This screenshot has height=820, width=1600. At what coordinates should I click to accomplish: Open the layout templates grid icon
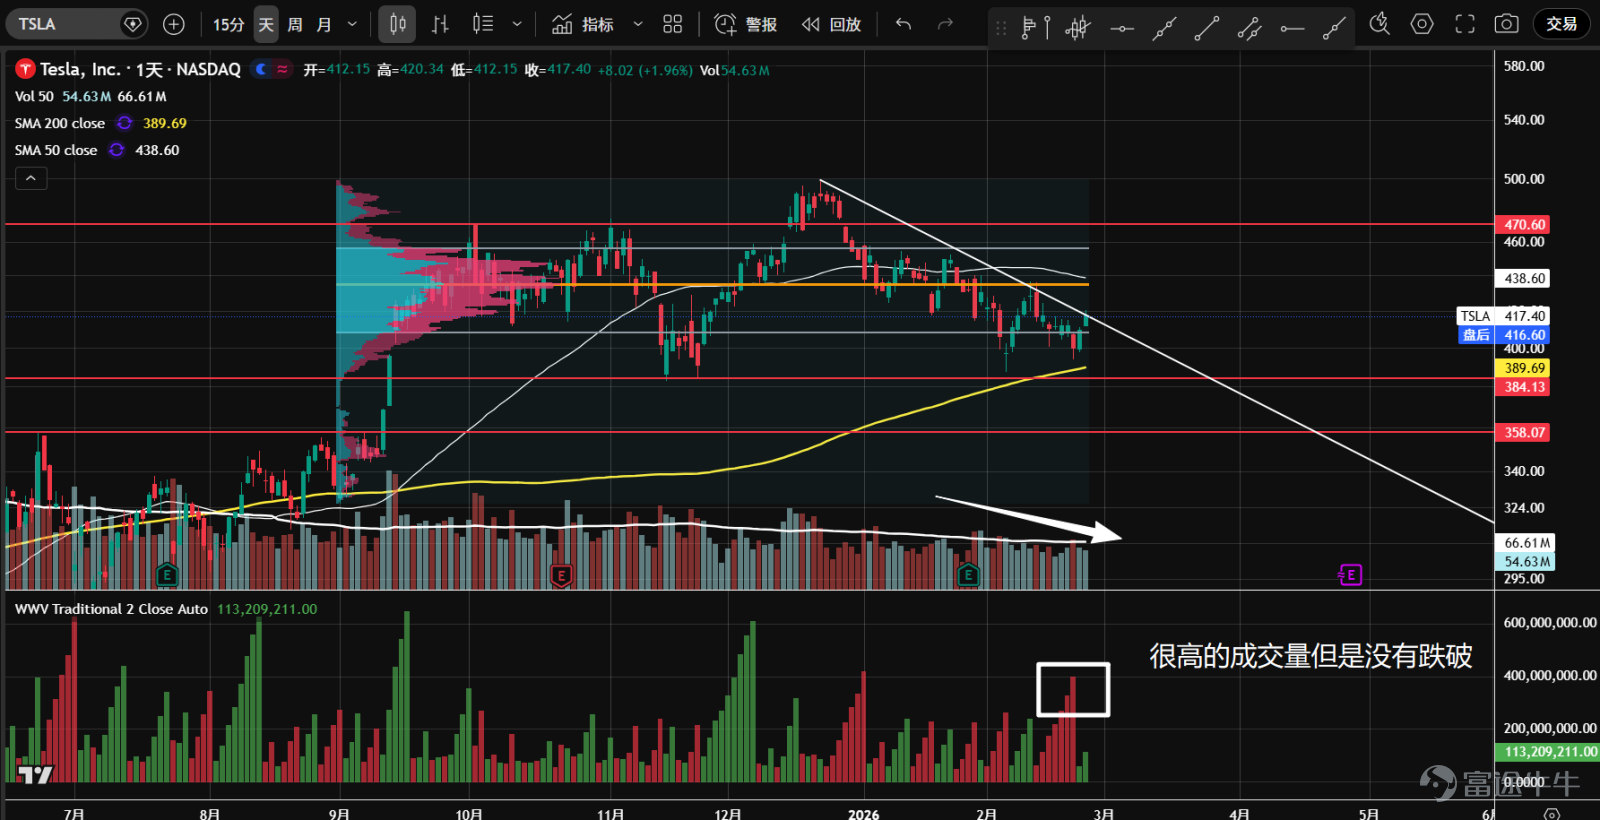(x=673, y=24)
